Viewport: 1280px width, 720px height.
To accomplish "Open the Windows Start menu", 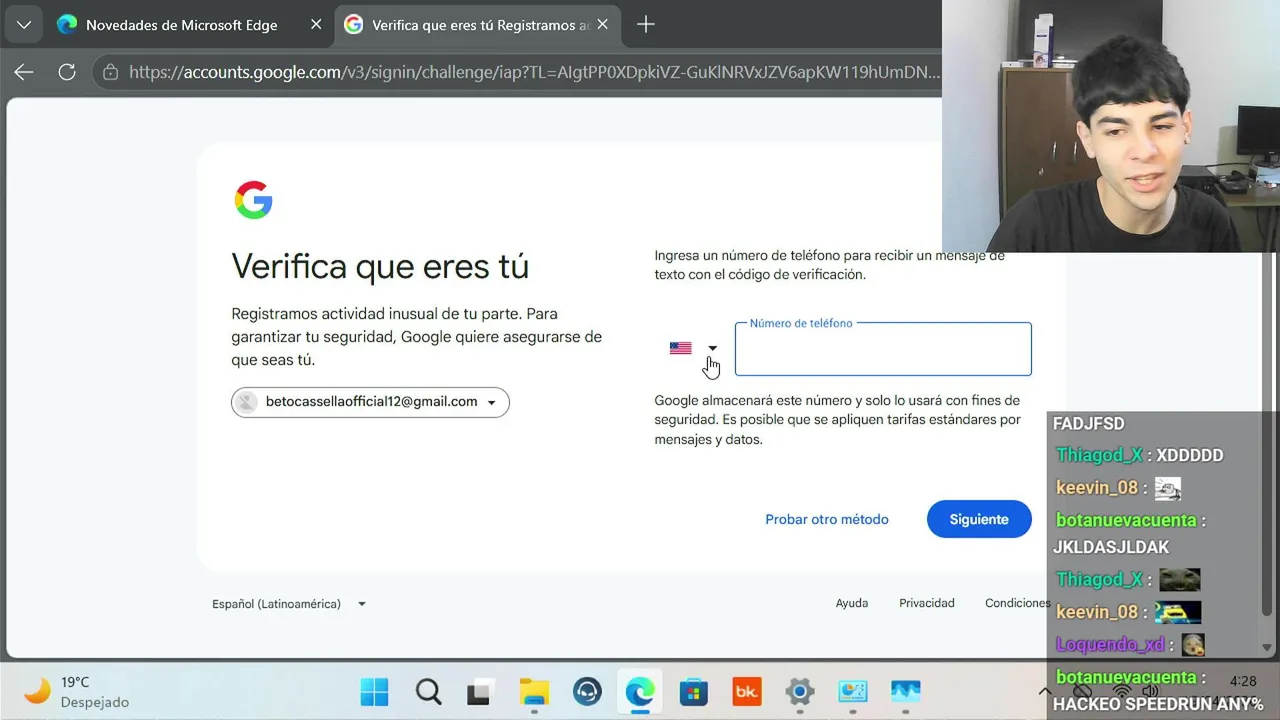I will pyautogui.click(x=374, y=691).
